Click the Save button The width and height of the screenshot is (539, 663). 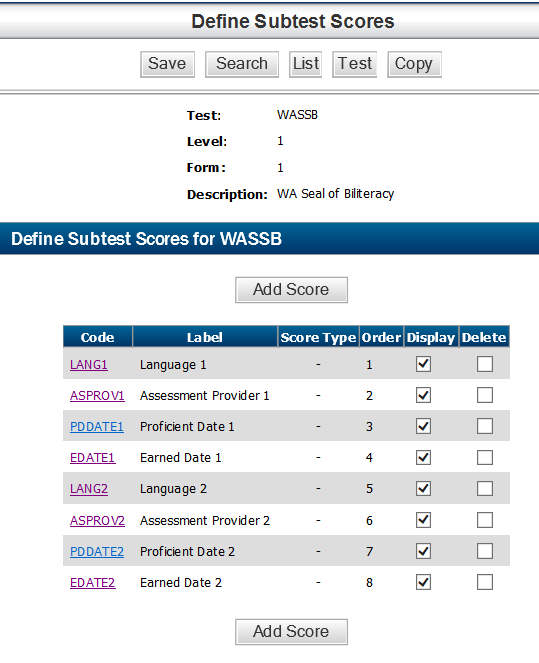167,64
